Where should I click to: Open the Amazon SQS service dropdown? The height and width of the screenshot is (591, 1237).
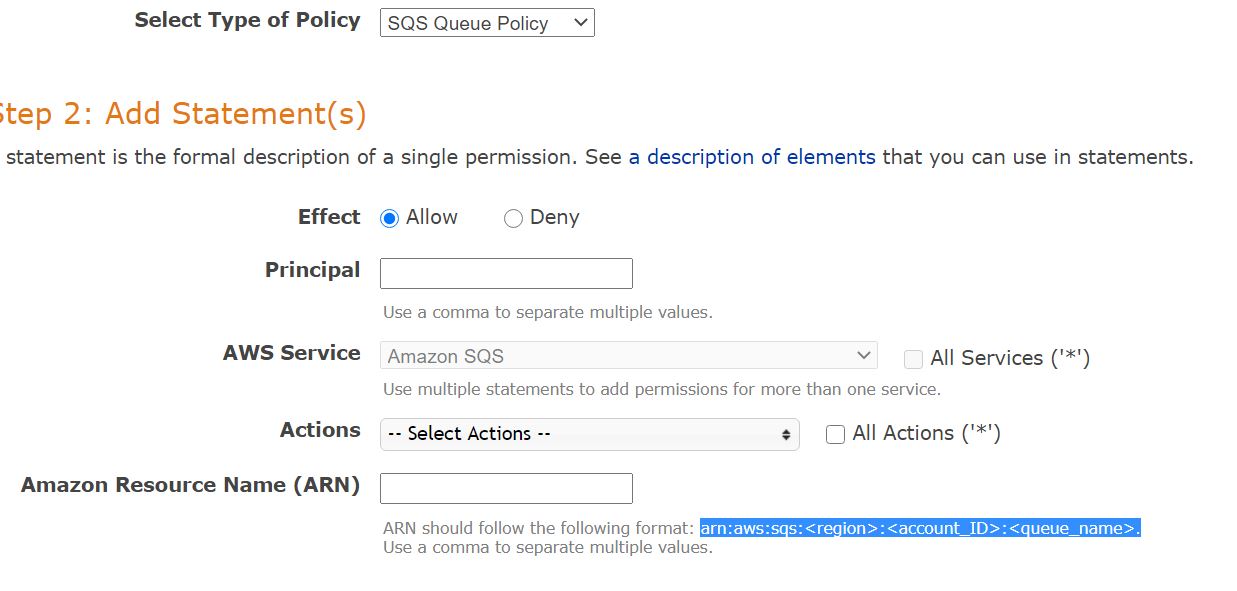(x=628, y=356)
